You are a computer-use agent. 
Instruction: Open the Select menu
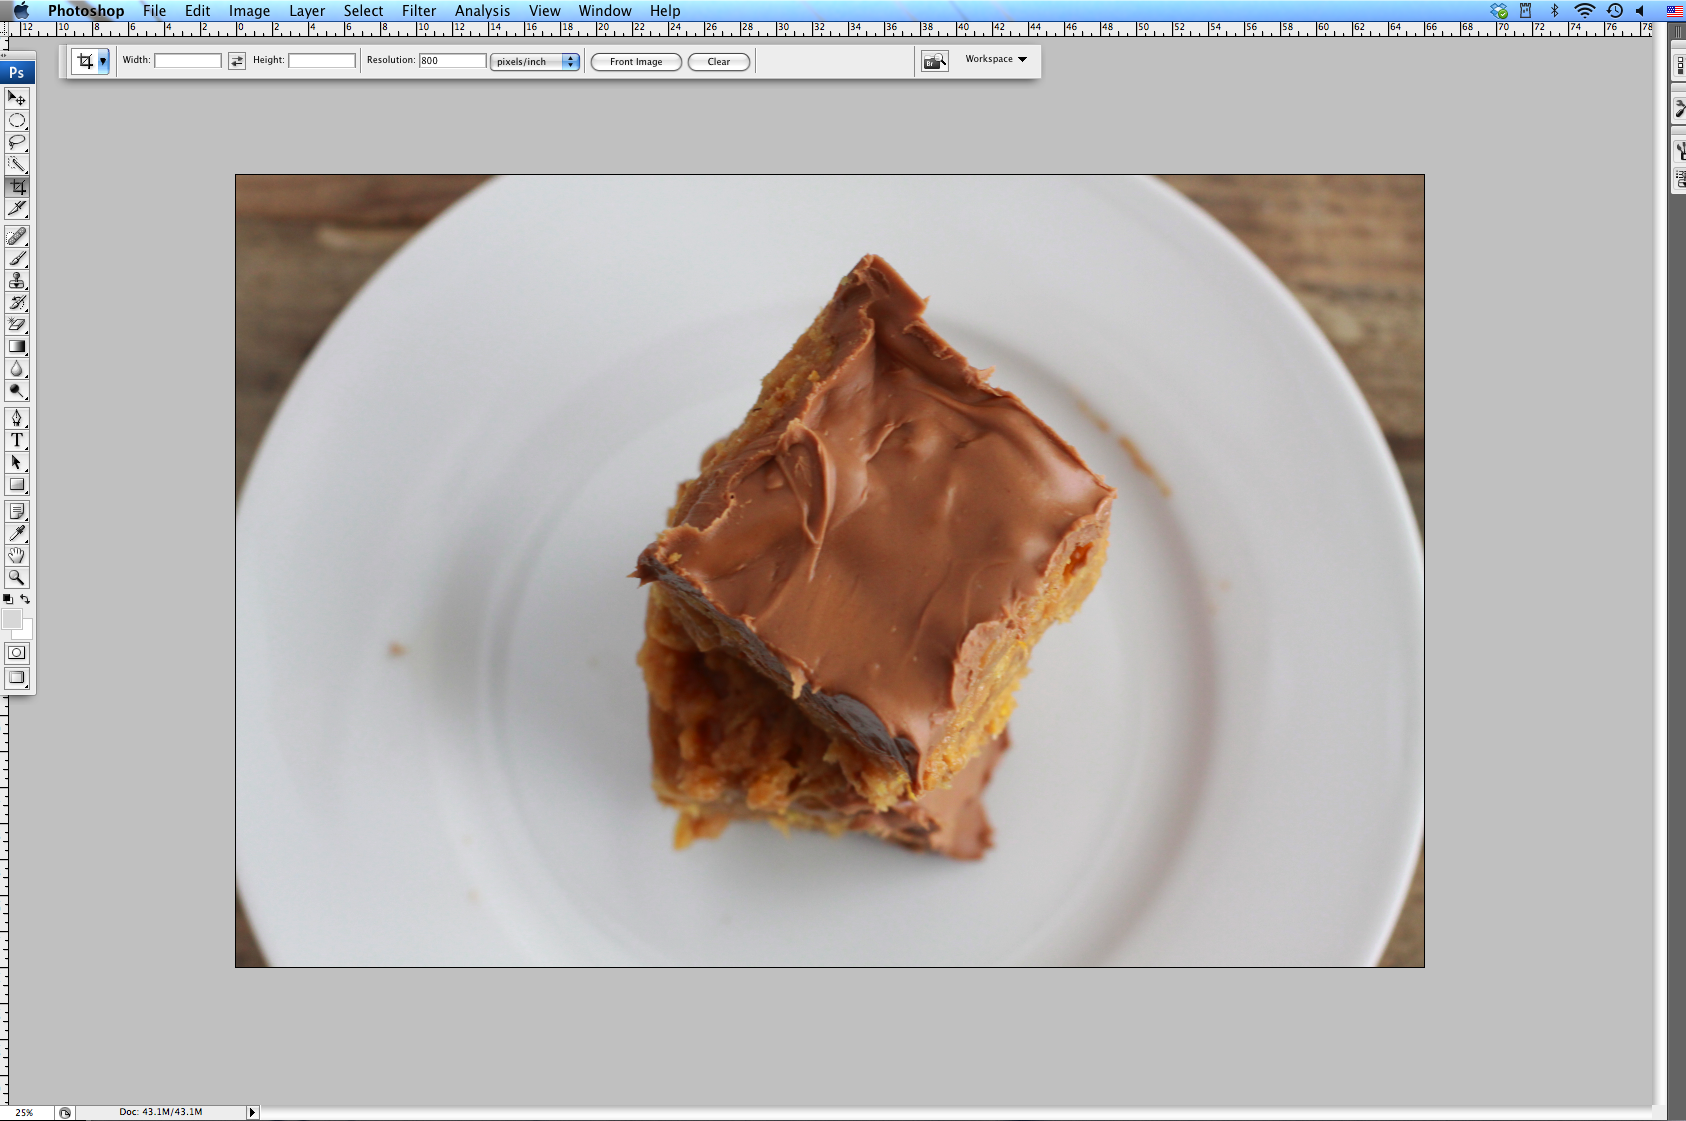(x=364, y=10)
